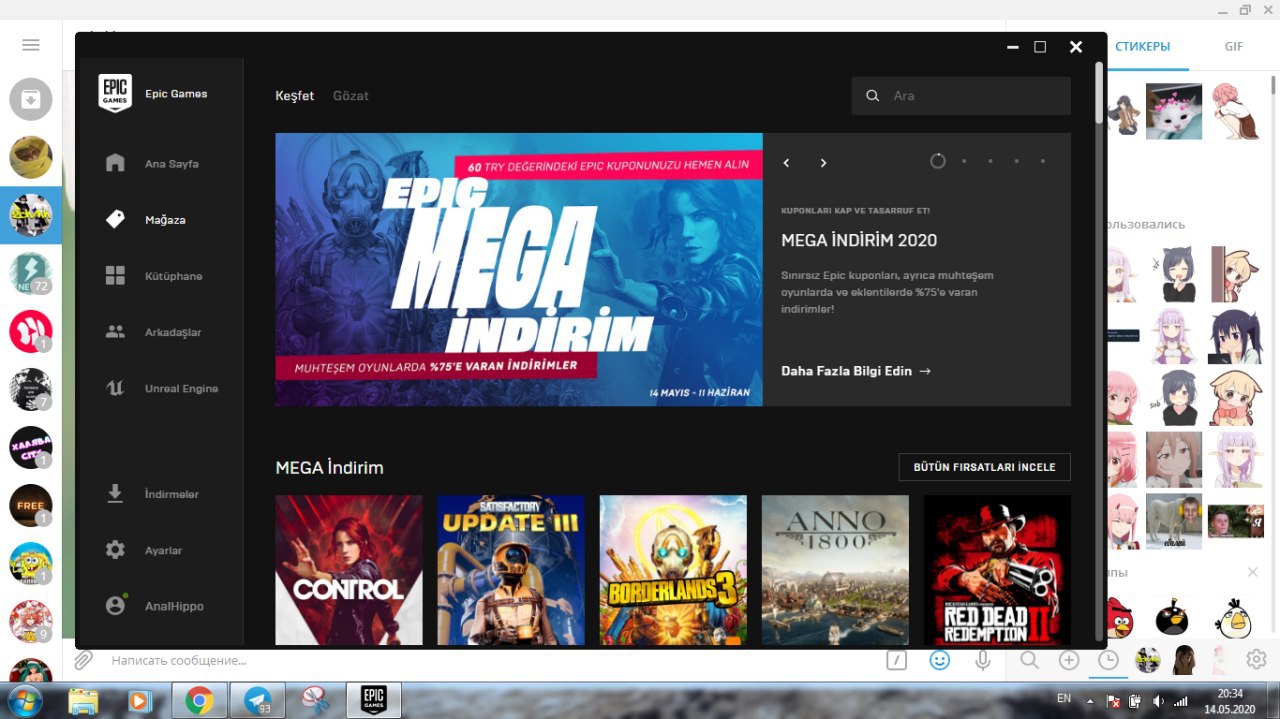The height and width of the screenshot is (719, 1280).
Task: Click Epic launcher vertical scrollbar
Action: (1100, 93)
